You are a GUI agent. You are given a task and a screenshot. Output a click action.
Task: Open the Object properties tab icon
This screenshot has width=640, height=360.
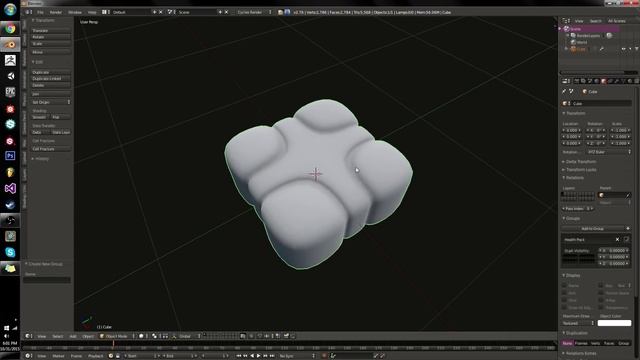pos(604,81)
